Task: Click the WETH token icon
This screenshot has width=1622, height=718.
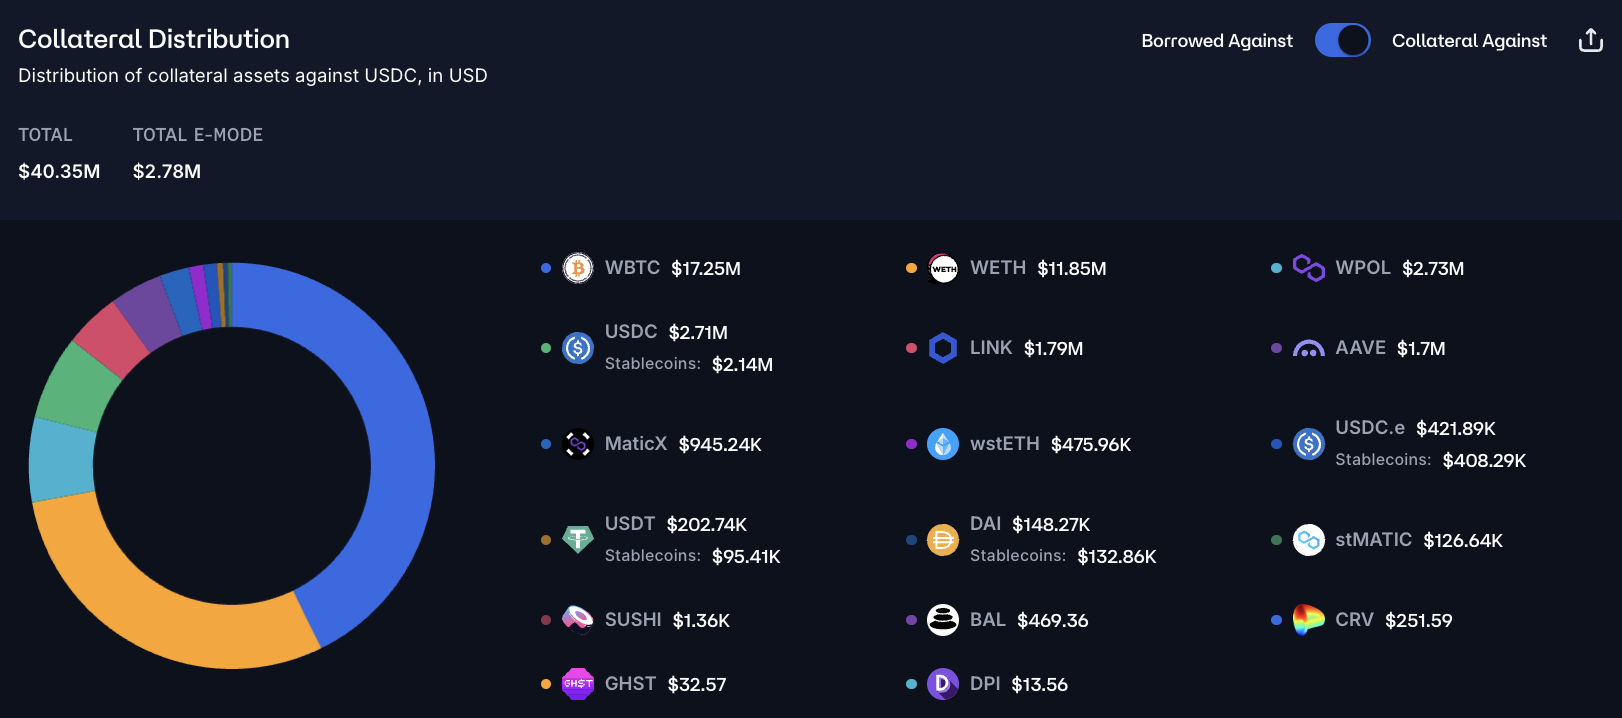Action: pos(943,268)
